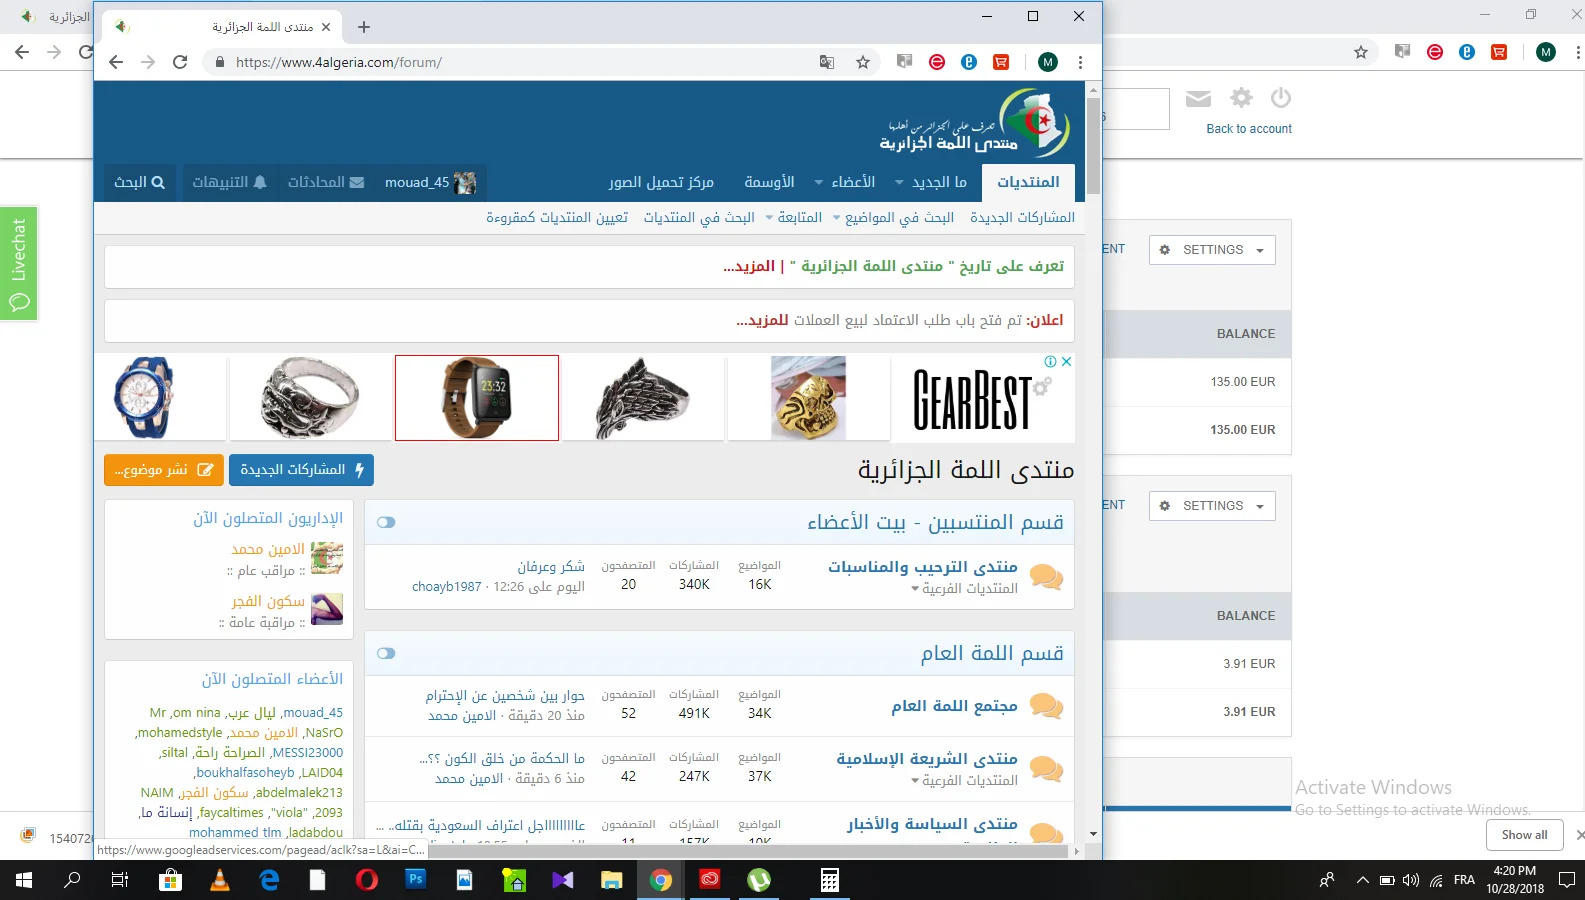
Task: Open the top SETTINGS dropdown
Action: click(x=1212, y=250)
